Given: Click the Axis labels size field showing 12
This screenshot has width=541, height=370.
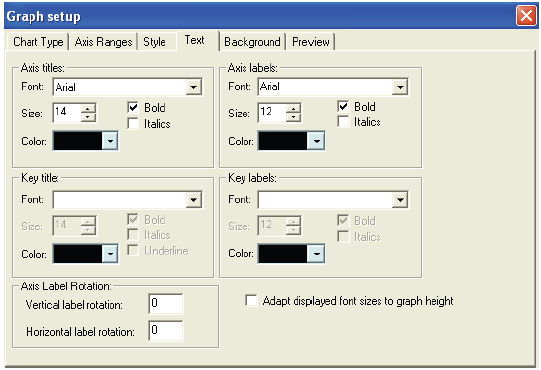Looking at the screenshot, I should coord(272,113).
